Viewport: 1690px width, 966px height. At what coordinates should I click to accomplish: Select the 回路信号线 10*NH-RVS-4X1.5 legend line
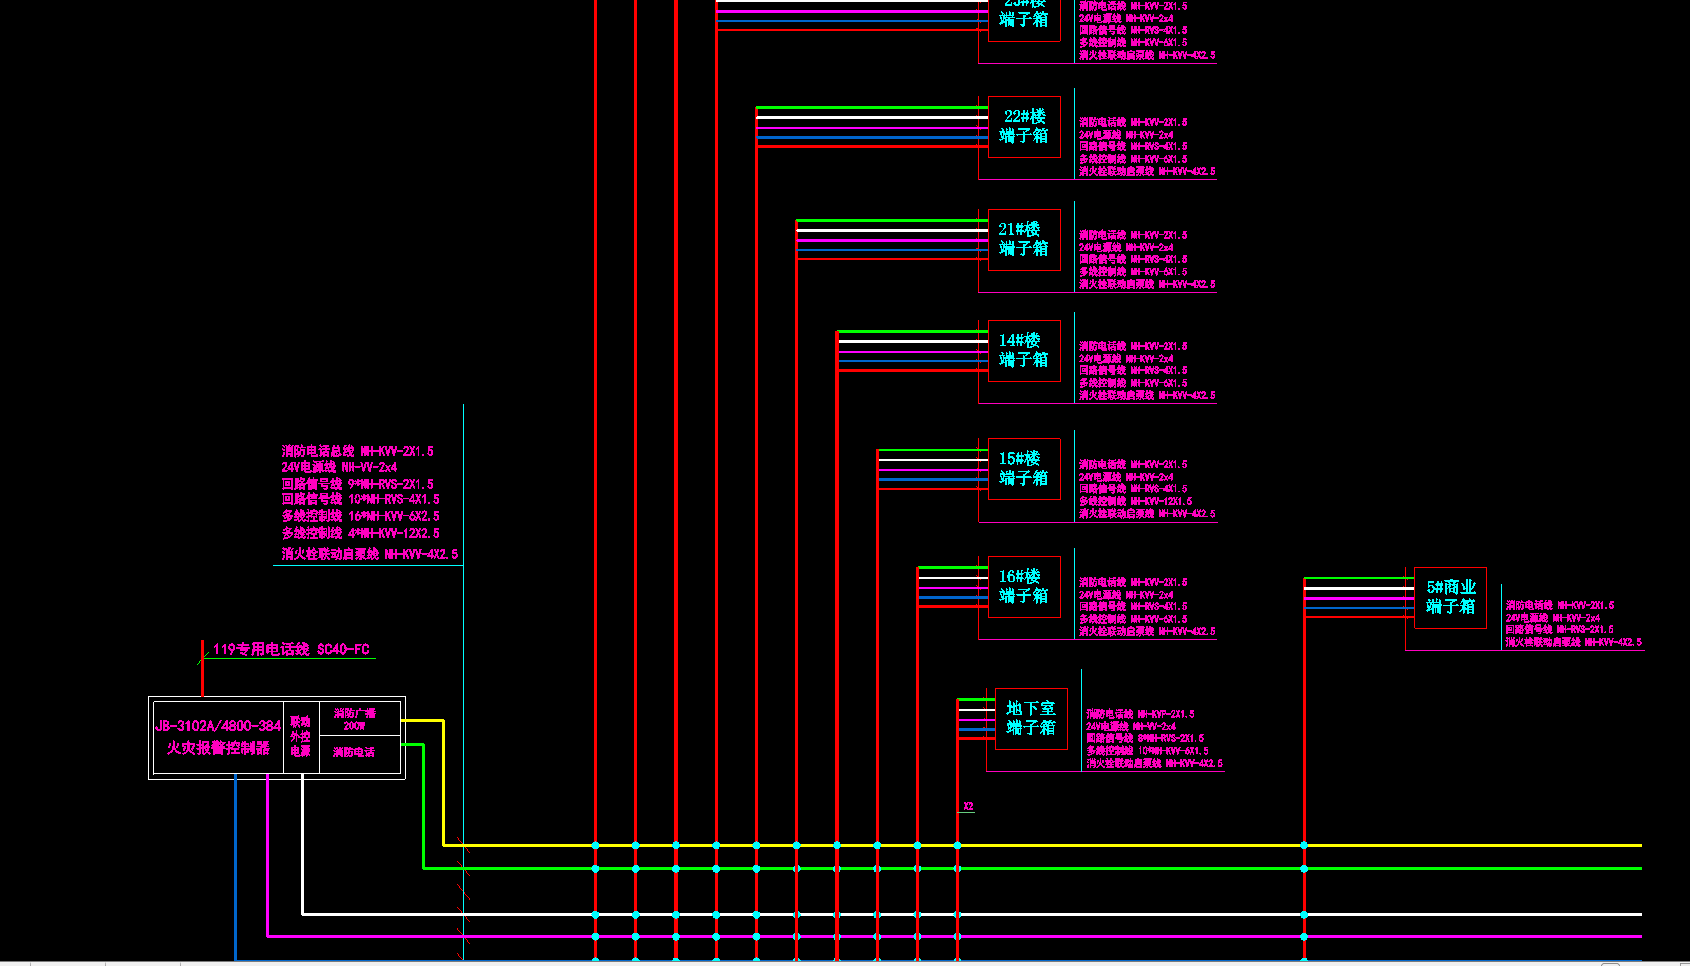[x=361, y=499]
